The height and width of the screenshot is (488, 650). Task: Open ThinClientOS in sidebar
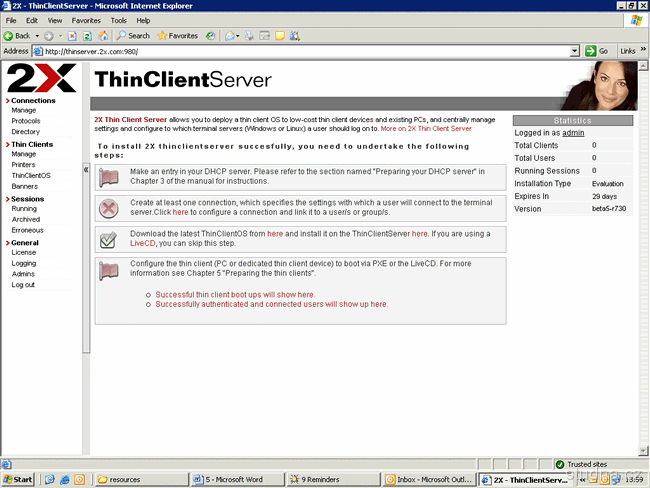(x=31, y=176)
